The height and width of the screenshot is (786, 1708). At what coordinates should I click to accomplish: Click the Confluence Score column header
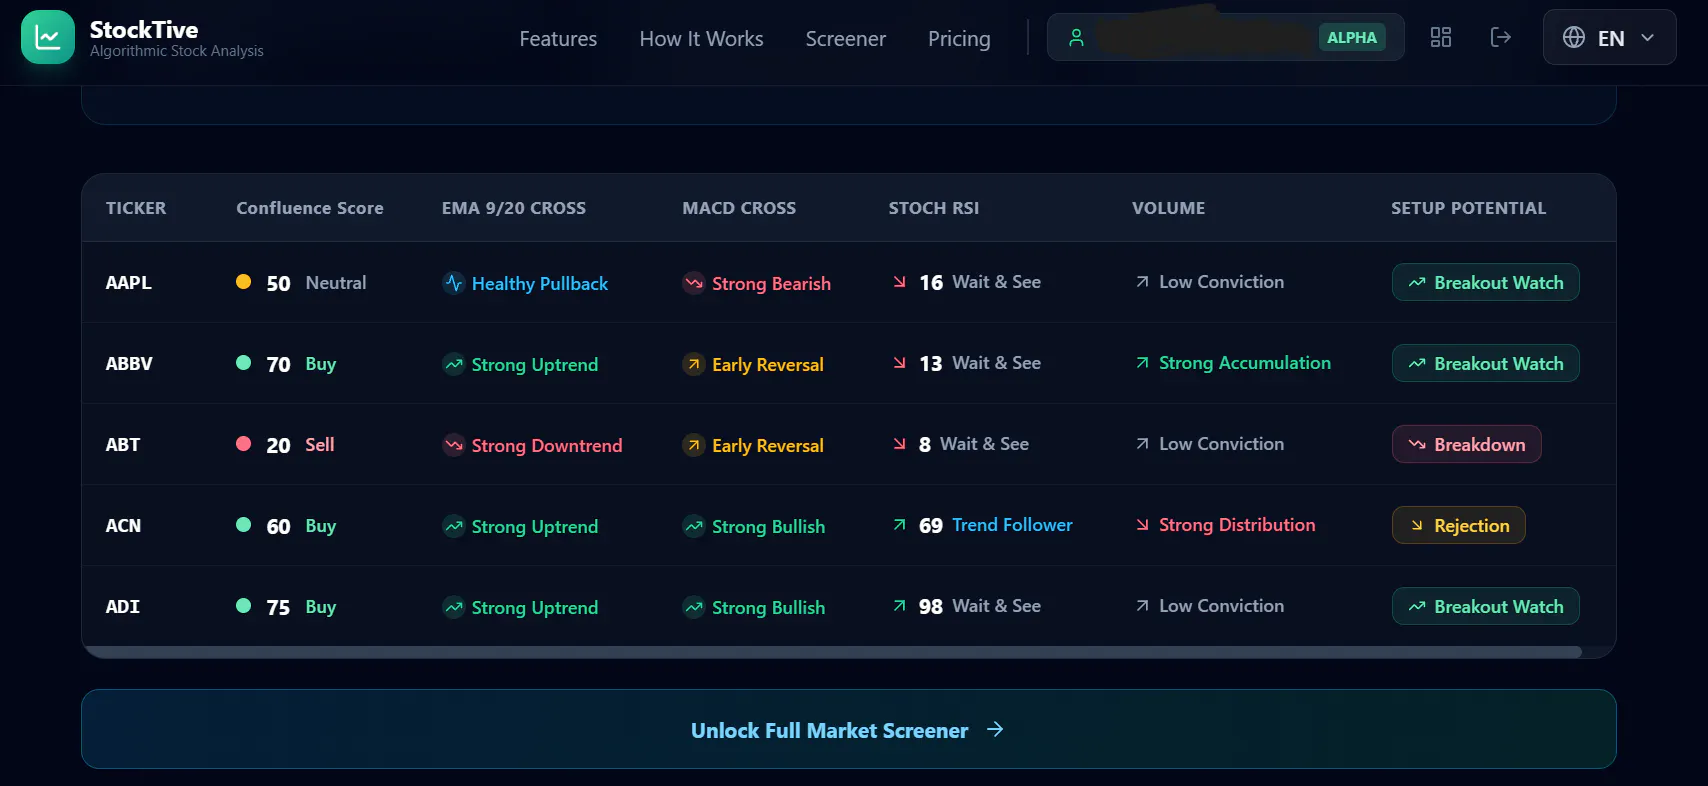(310, 208)
